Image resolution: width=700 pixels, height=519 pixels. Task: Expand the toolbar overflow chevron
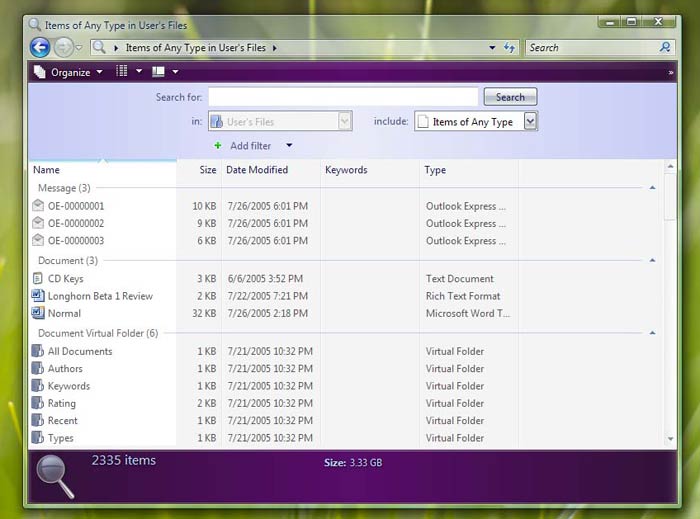(670, 72)
